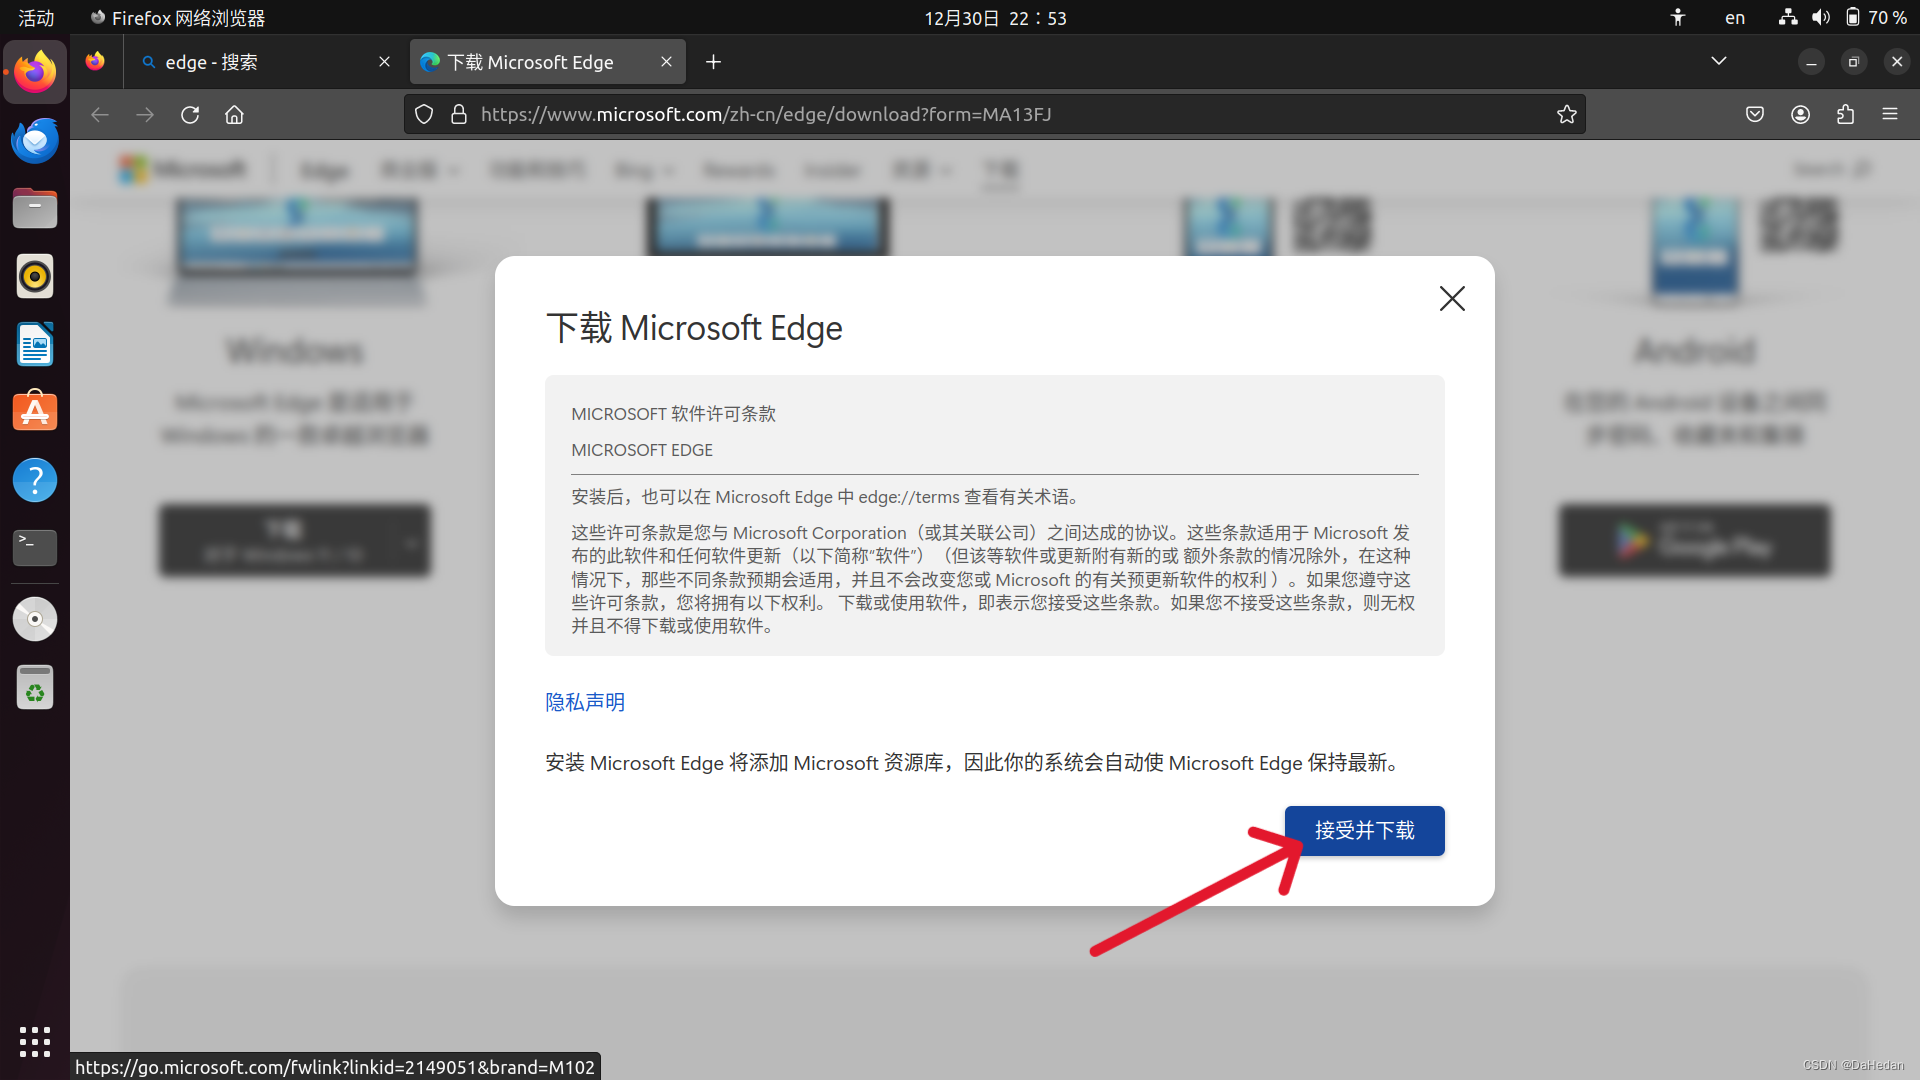Screen dimensions: 1920x1080
Task: Open Firefox account icon
Action: pyautogui.click(x=1800, y=115)
